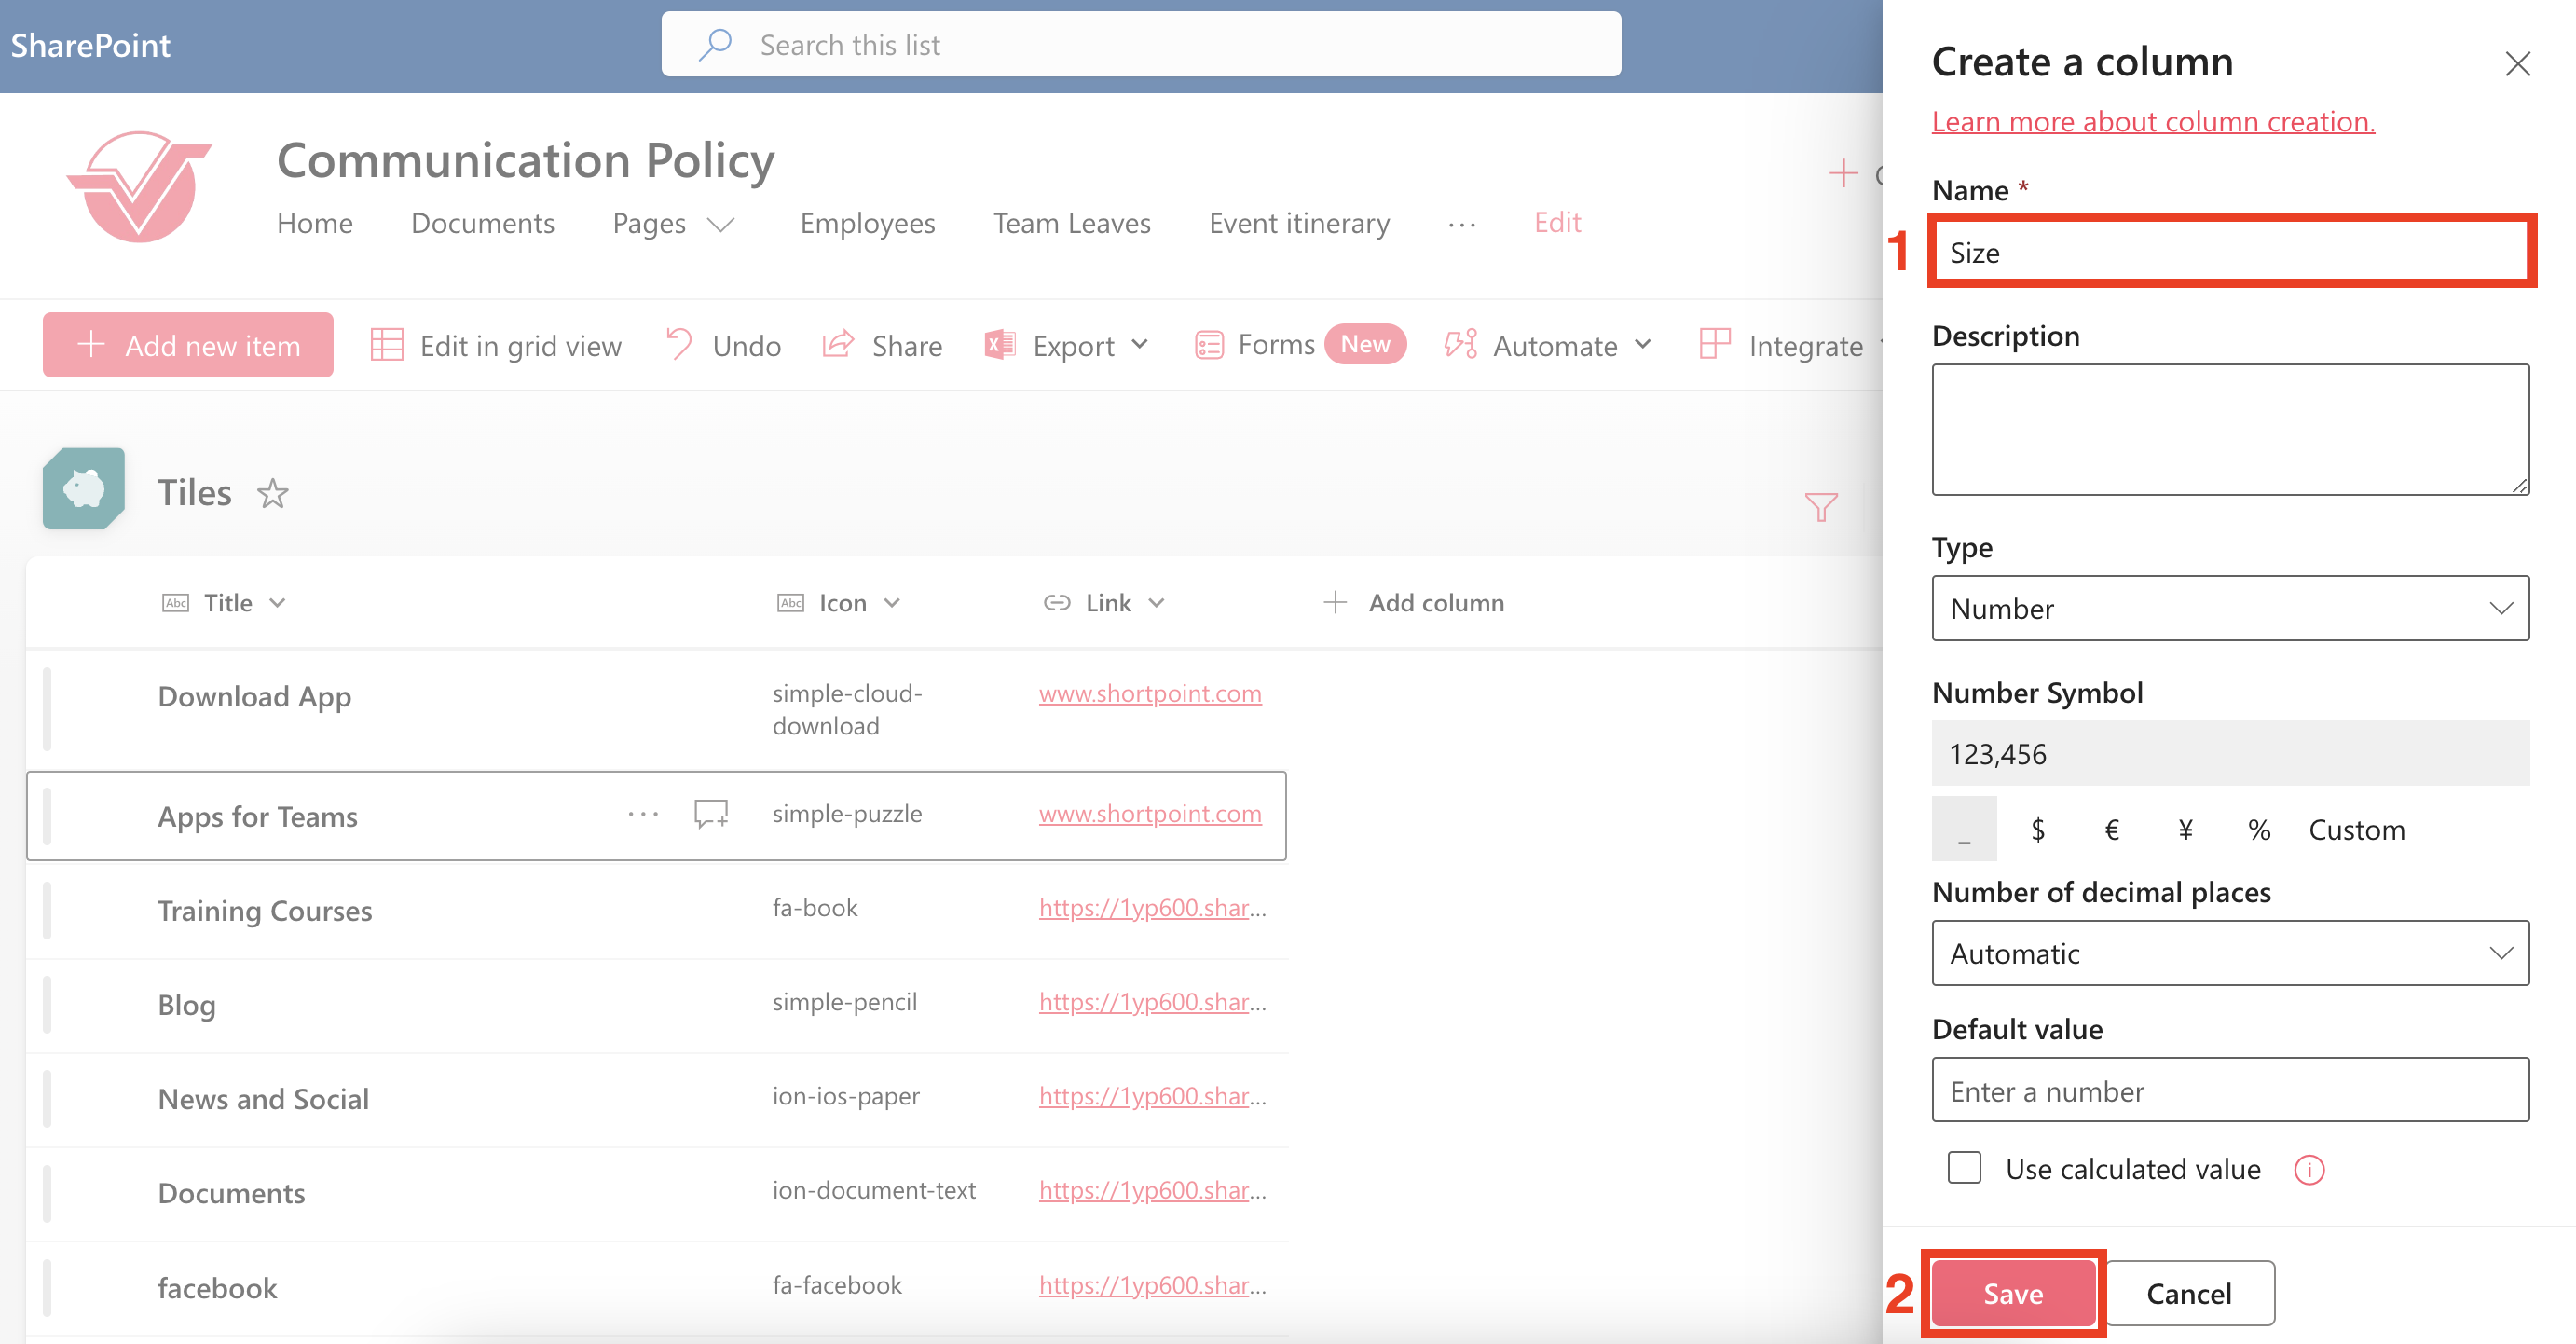Open Team Leaves navigation item

pyautogui.click(x=1071, y=223)
